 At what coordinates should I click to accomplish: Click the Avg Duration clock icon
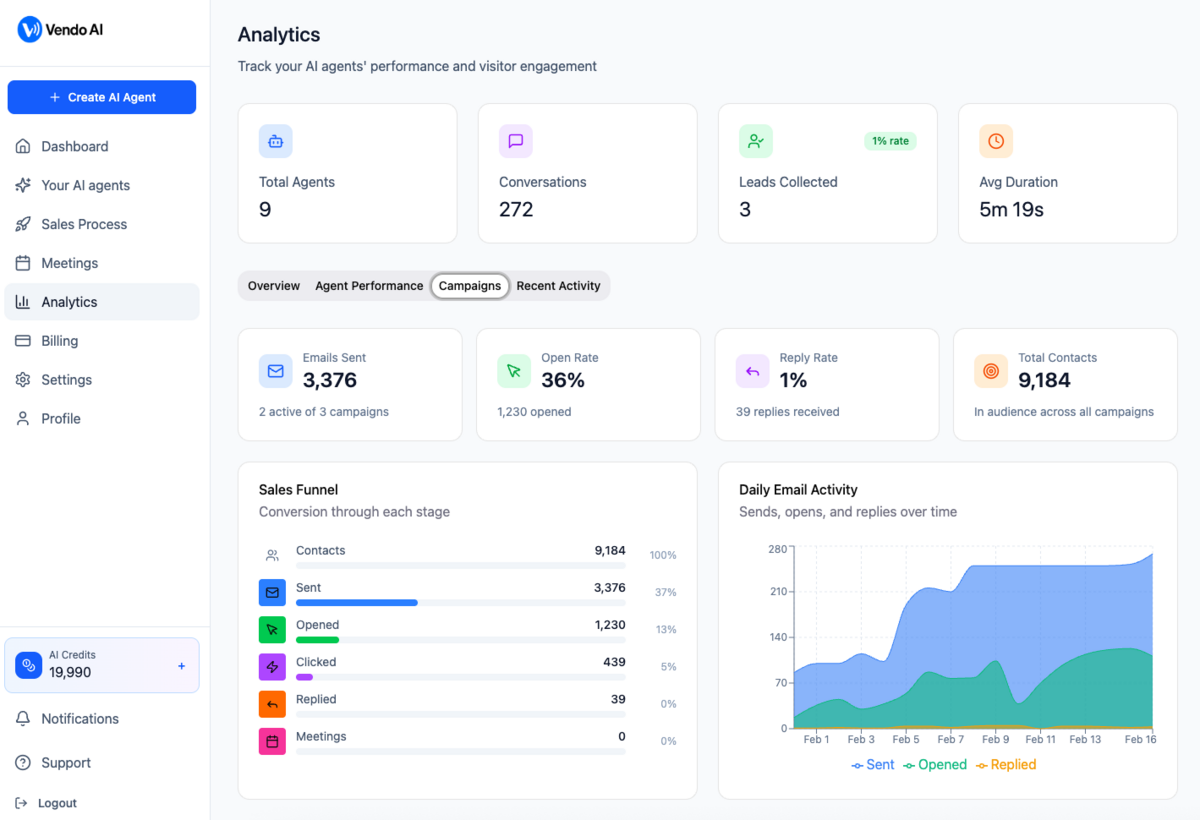click(996, 141)
